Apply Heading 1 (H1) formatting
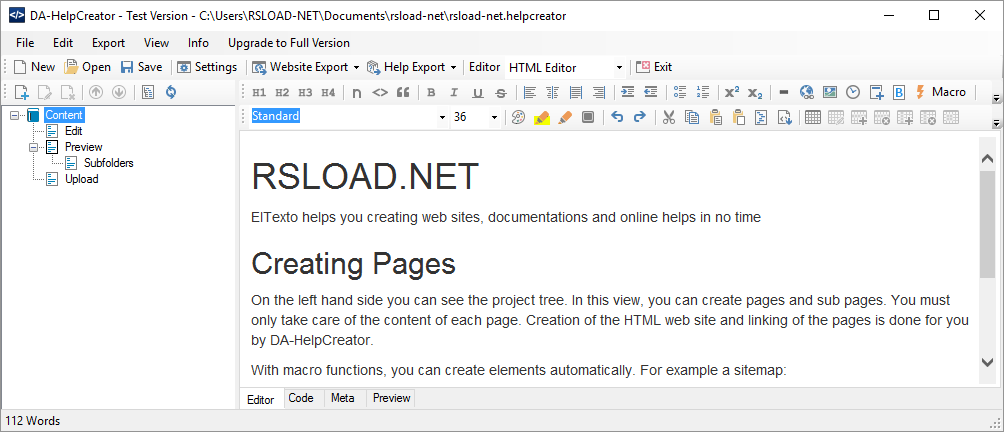Image resolution: width=1004 pixels, height=432 pixels. point(259,93)
